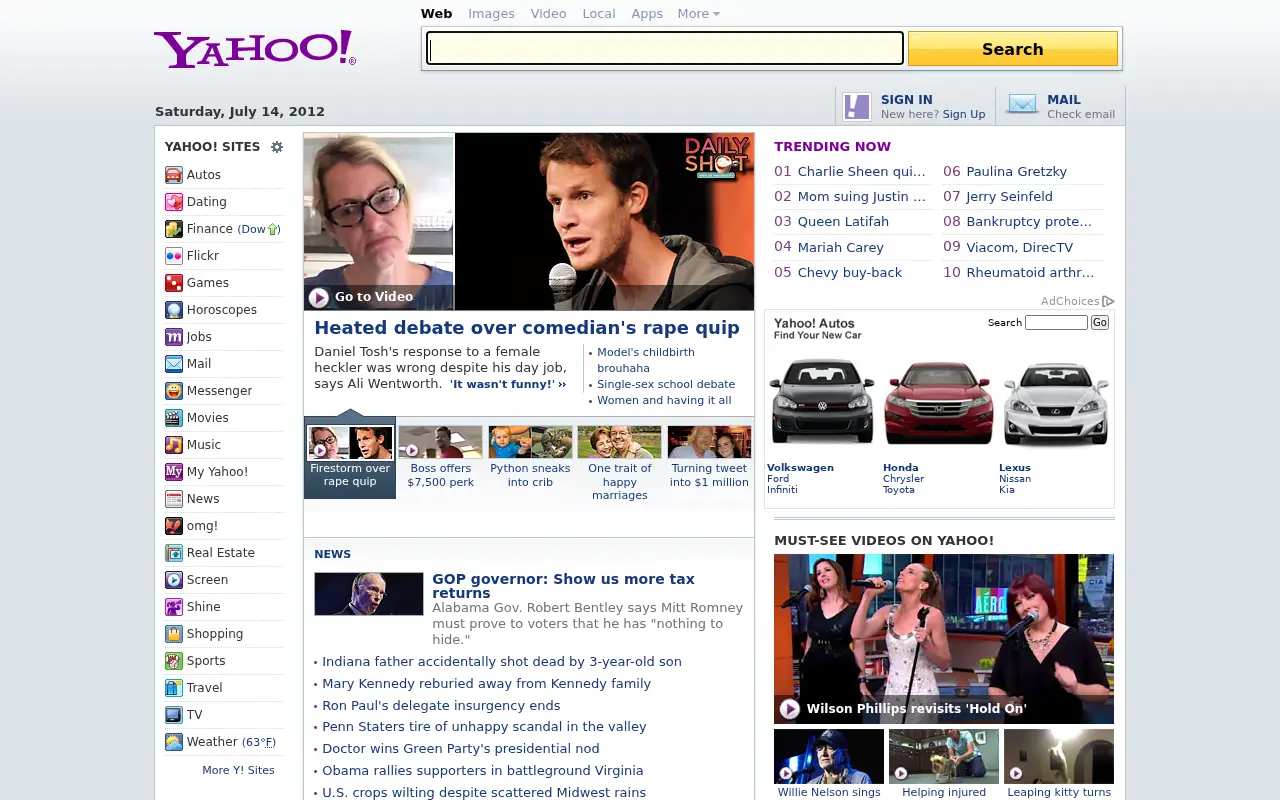
Task: Click the Volkswagen car image
Action: [x=822, y=402]
